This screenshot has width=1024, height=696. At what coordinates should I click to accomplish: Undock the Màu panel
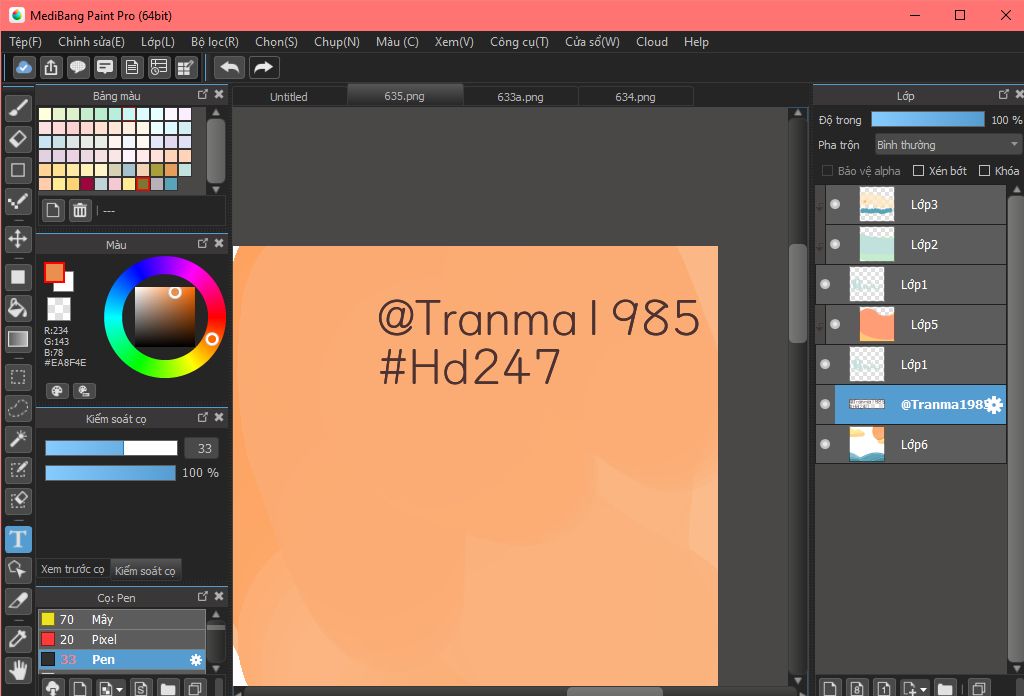(x=202, y=244)
